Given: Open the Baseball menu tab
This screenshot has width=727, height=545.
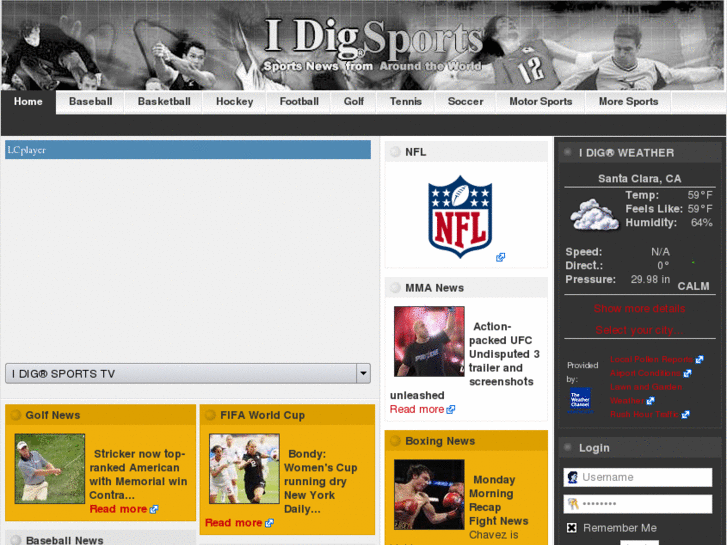Looking at the screenshot, I should 90,102.
